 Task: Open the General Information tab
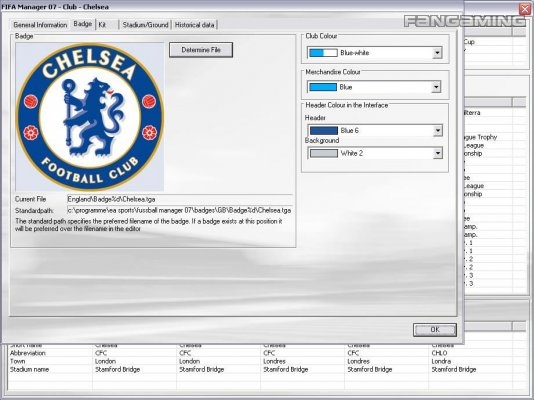[40, 25]
